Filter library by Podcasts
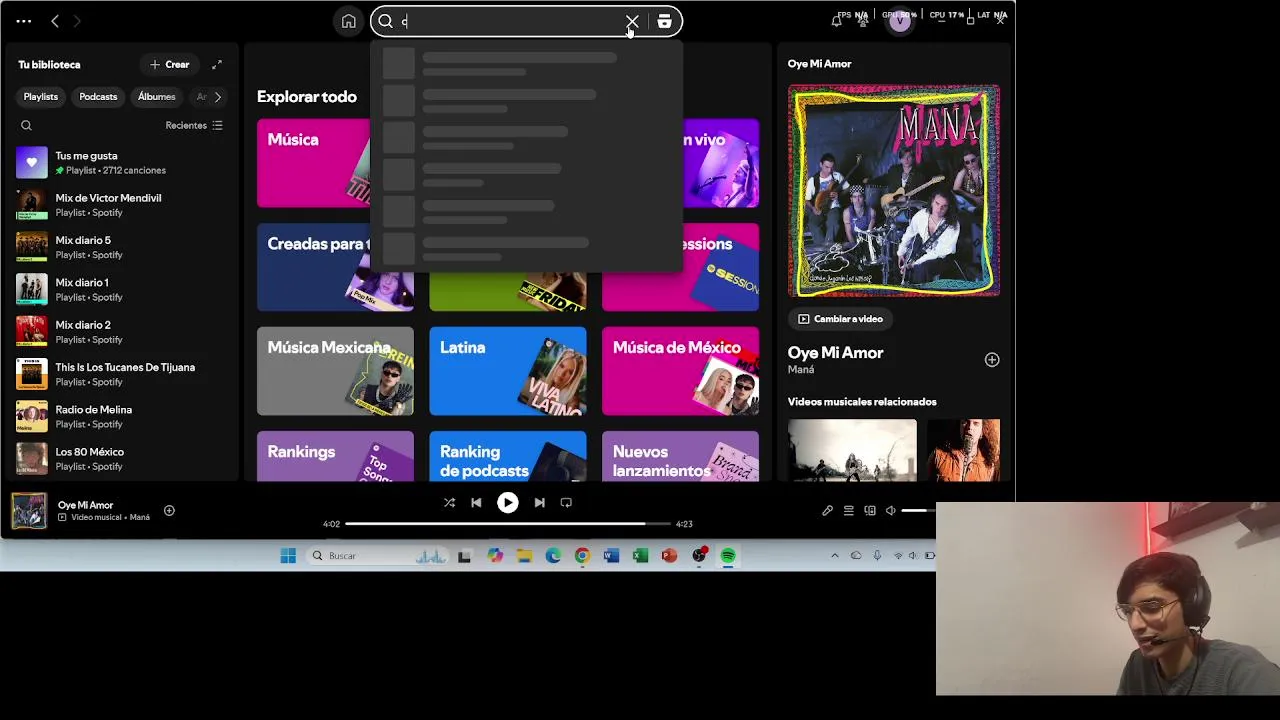 coord(98,97)
